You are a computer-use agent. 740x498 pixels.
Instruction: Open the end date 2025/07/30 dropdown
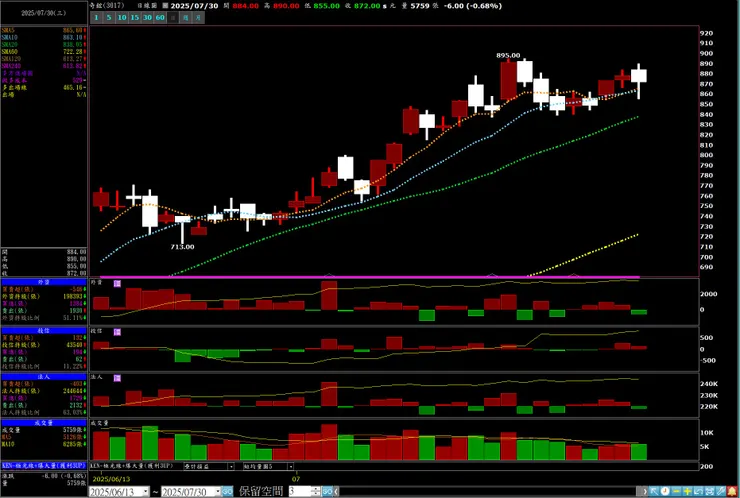pyautogui.click(x=218, y=491)
